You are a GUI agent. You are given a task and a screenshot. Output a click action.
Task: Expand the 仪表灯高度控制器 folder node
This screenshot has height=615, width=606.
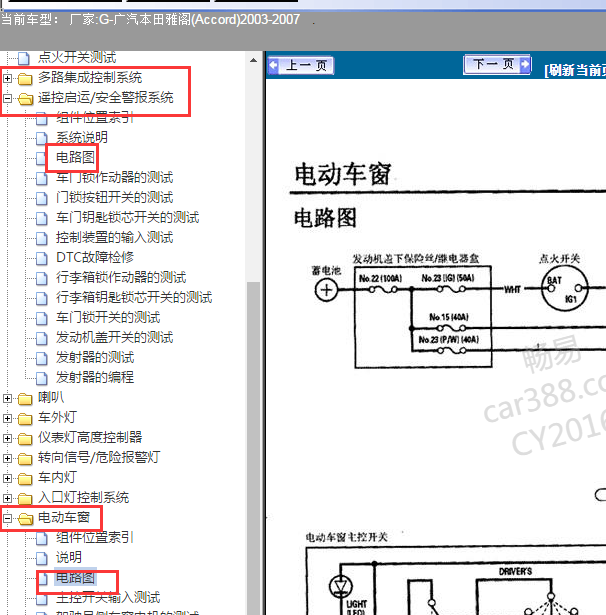7,438
